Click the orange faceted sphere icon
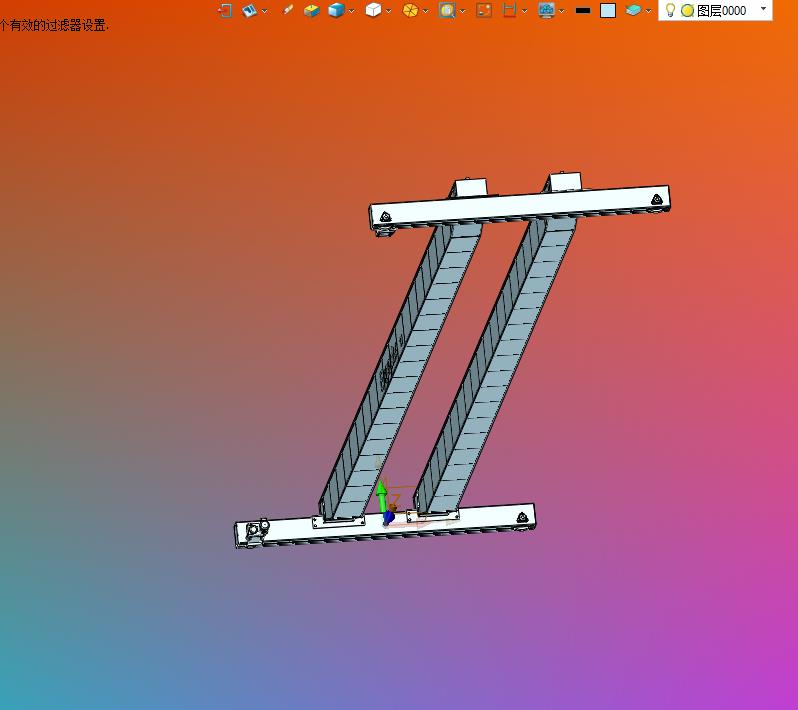798x710 pixels. [x=410, y=10]
